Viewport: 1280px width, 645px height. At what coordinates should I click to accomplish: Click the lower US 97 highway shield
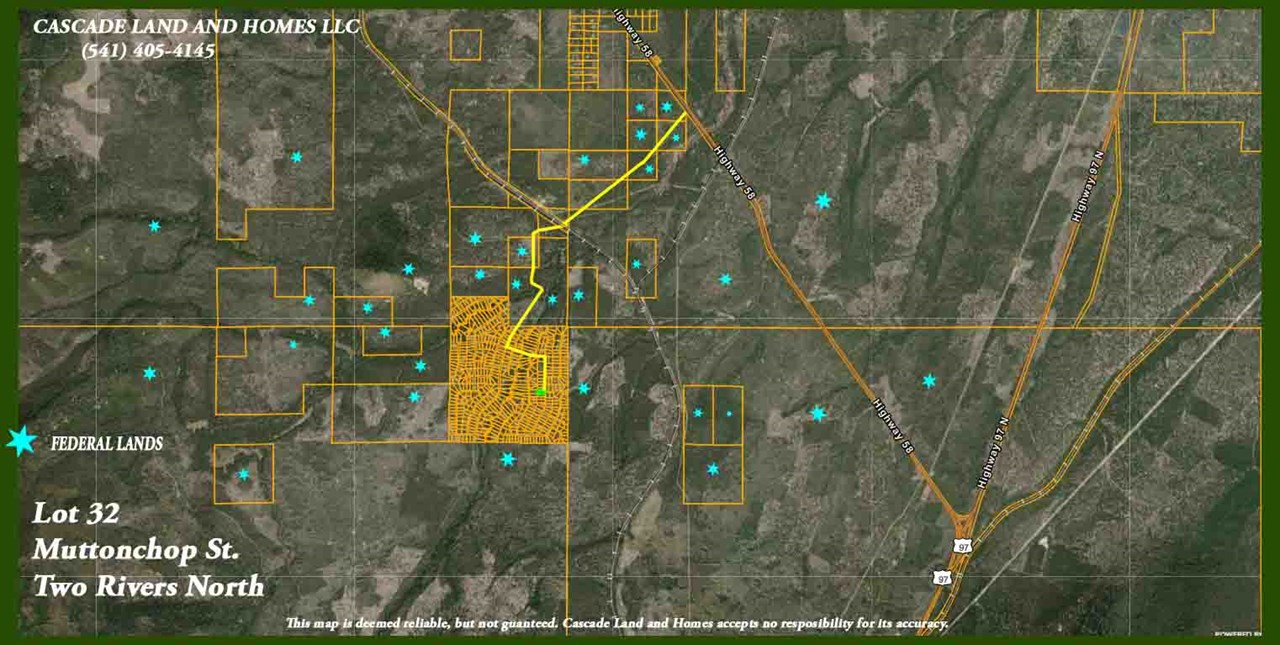pyautogui.click(x=940, y=578)
